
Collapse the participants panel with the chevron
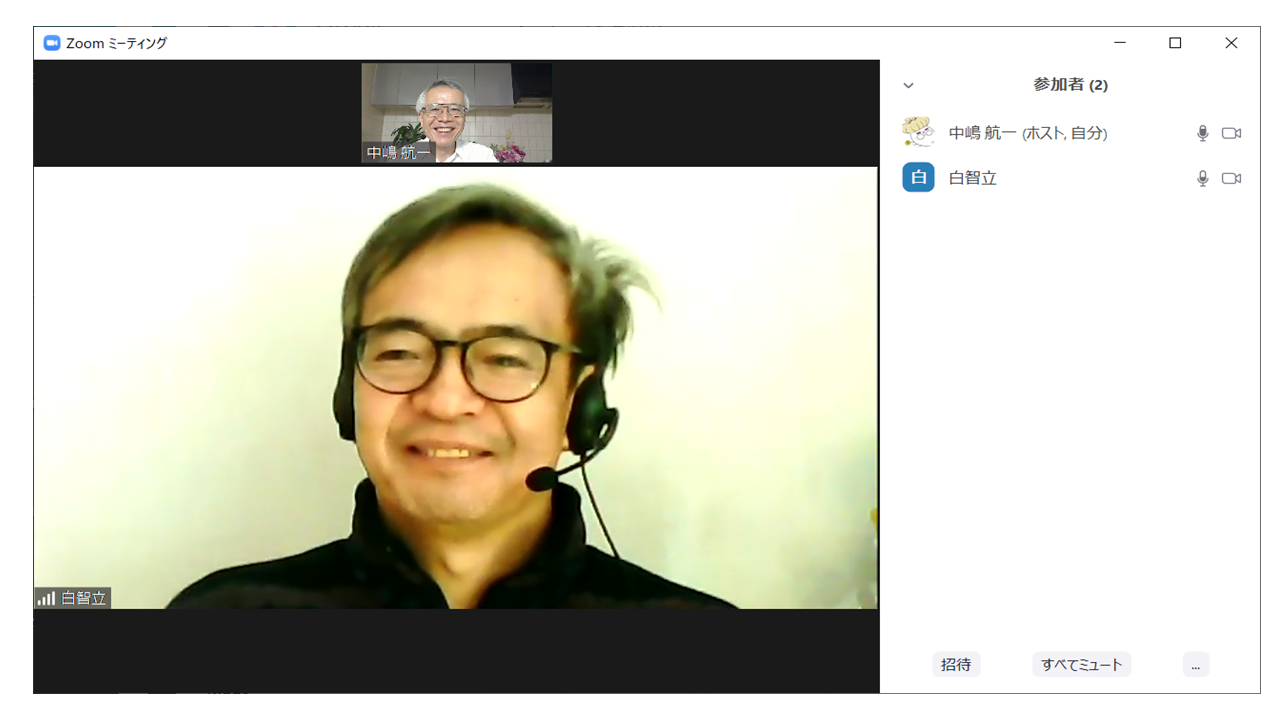click(908, 86)
